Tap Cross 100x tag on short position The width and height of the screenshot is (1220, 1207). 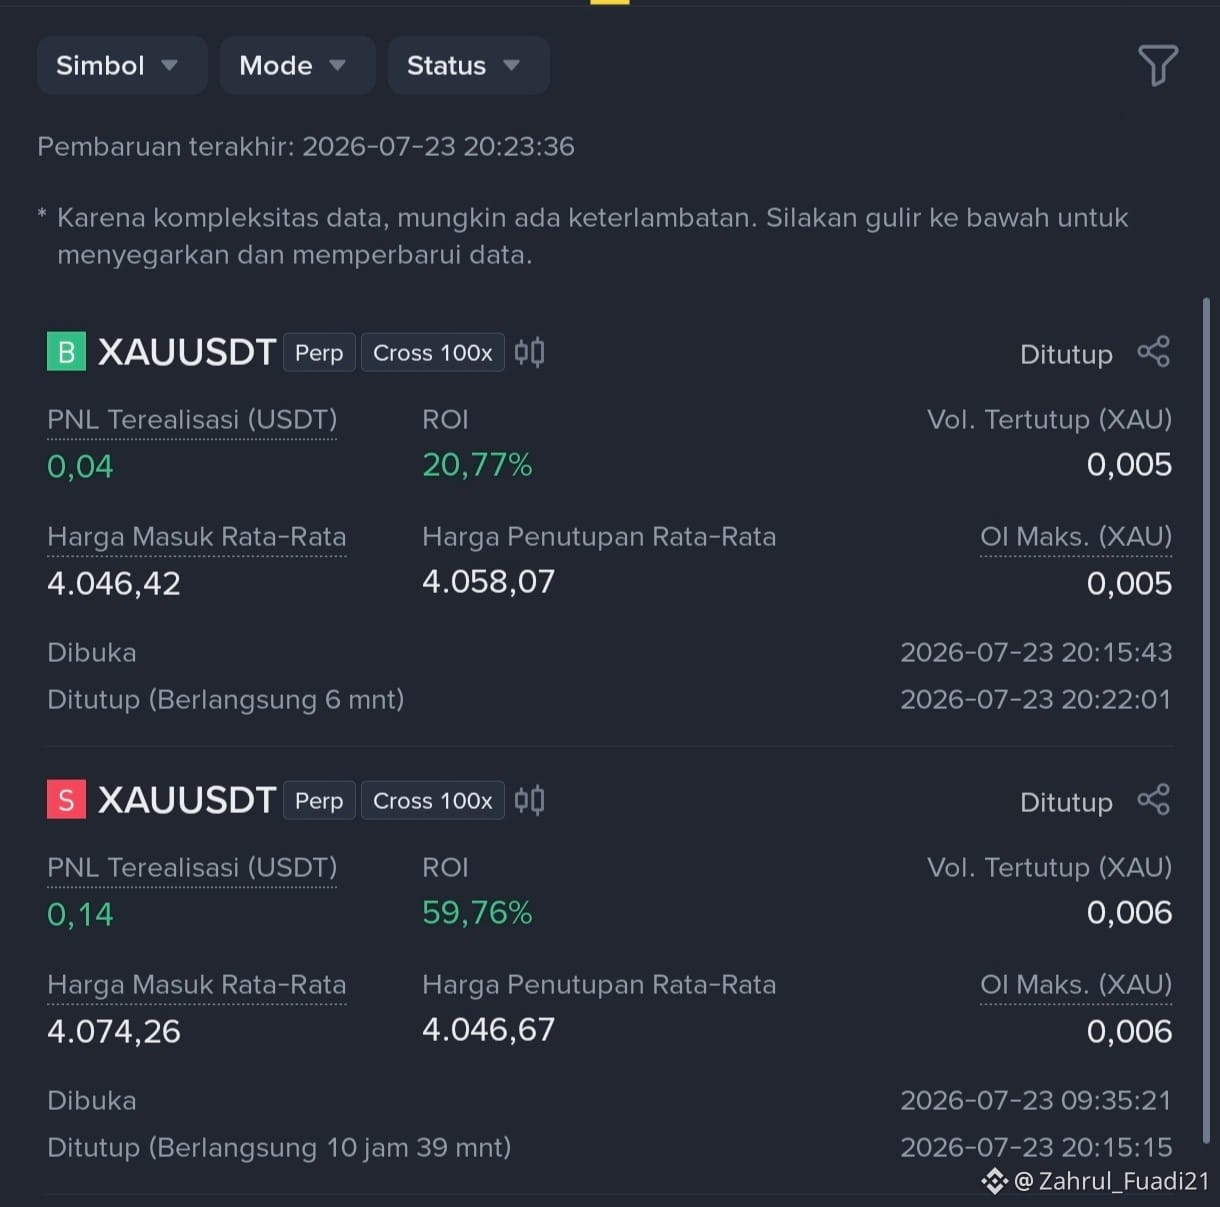(x=432, y=801)
